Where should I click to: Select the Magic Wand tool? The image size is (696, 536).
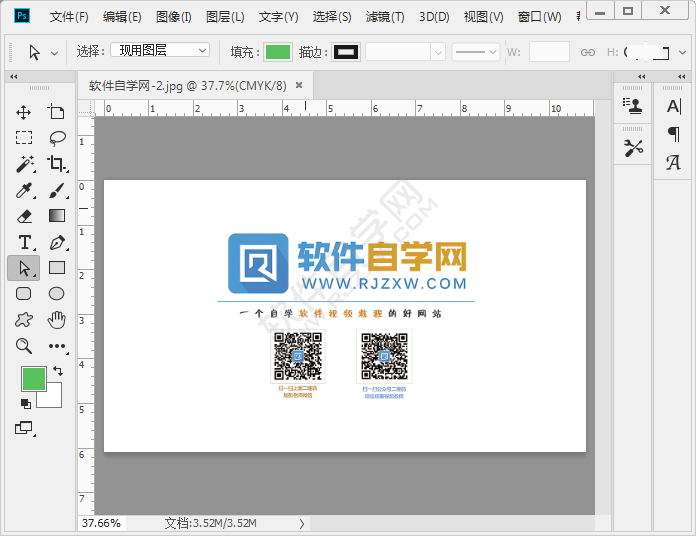coord(25,164)
